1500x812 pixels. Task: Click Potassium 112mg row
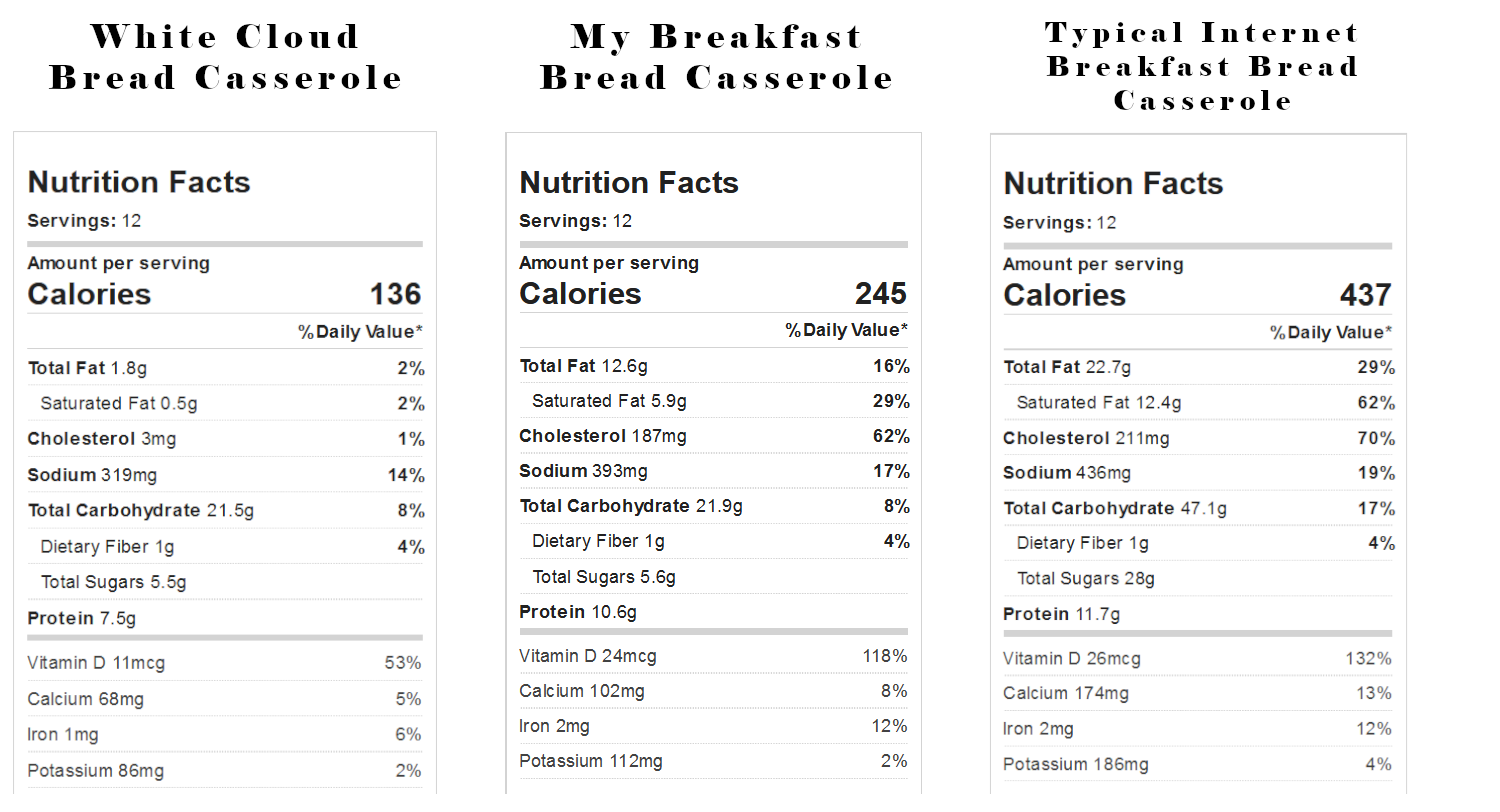point(714,761)
